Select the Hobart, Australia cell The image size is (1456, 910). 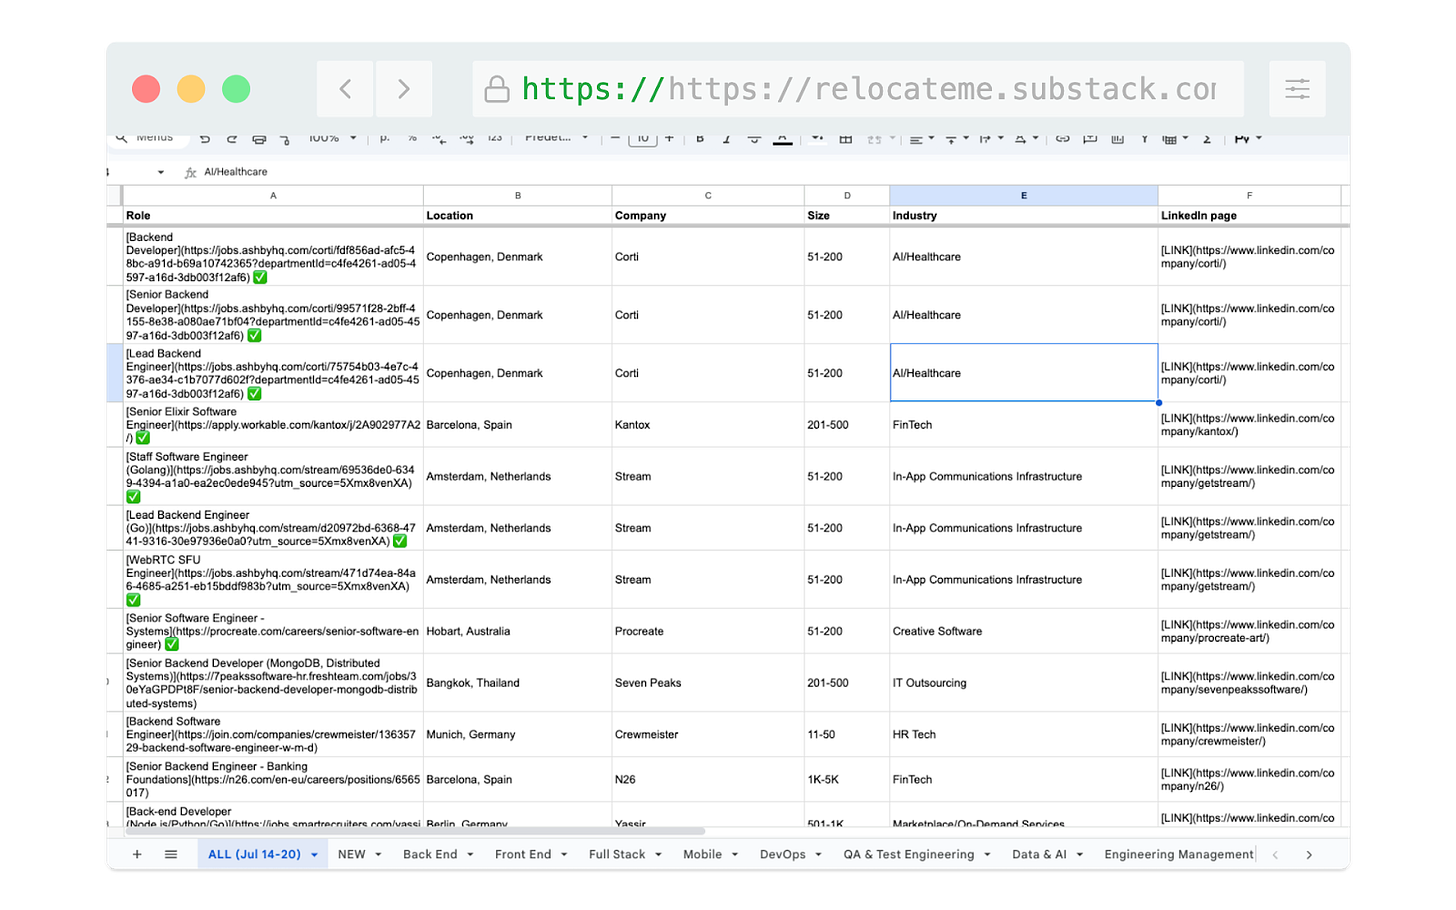[x=518, y=632]
